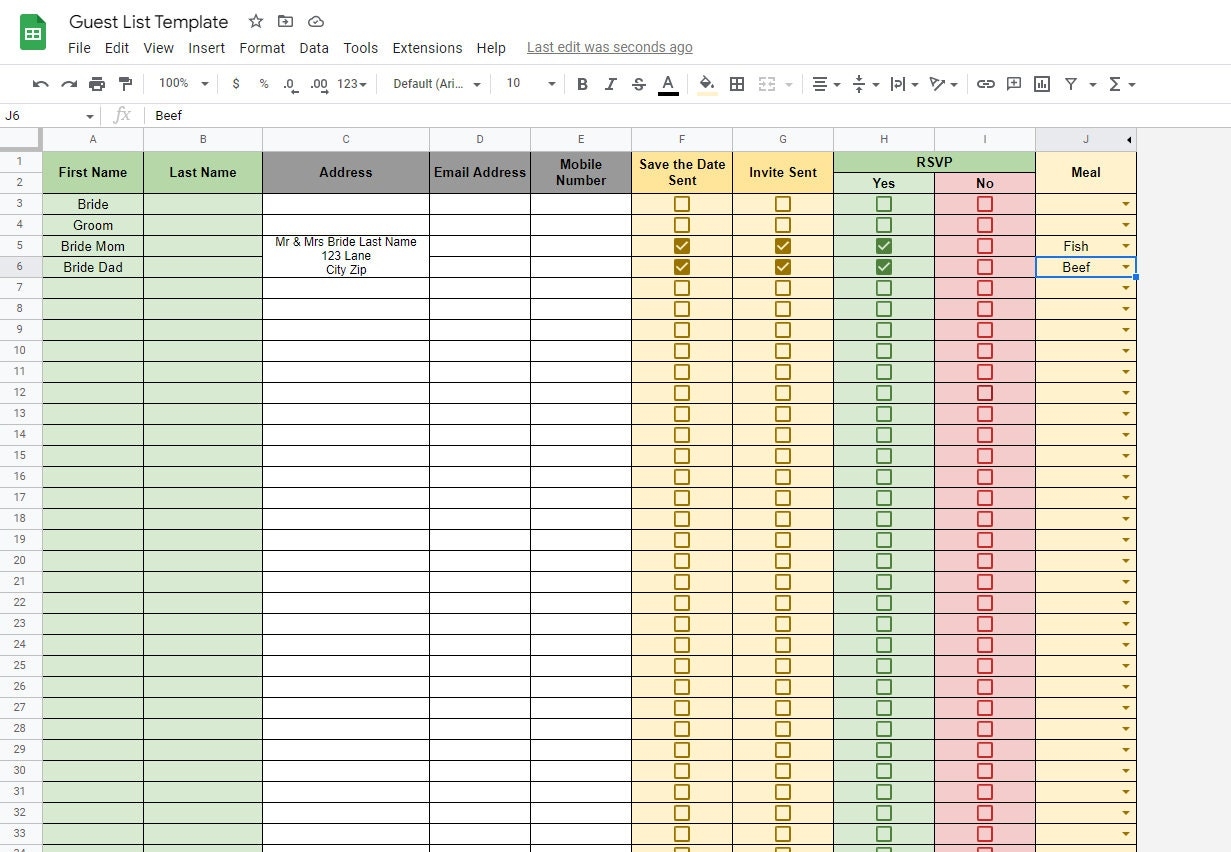The width and height of the screenshot is (1231, 852).
Task: Open the Text color picker
Action: (667, 84)
